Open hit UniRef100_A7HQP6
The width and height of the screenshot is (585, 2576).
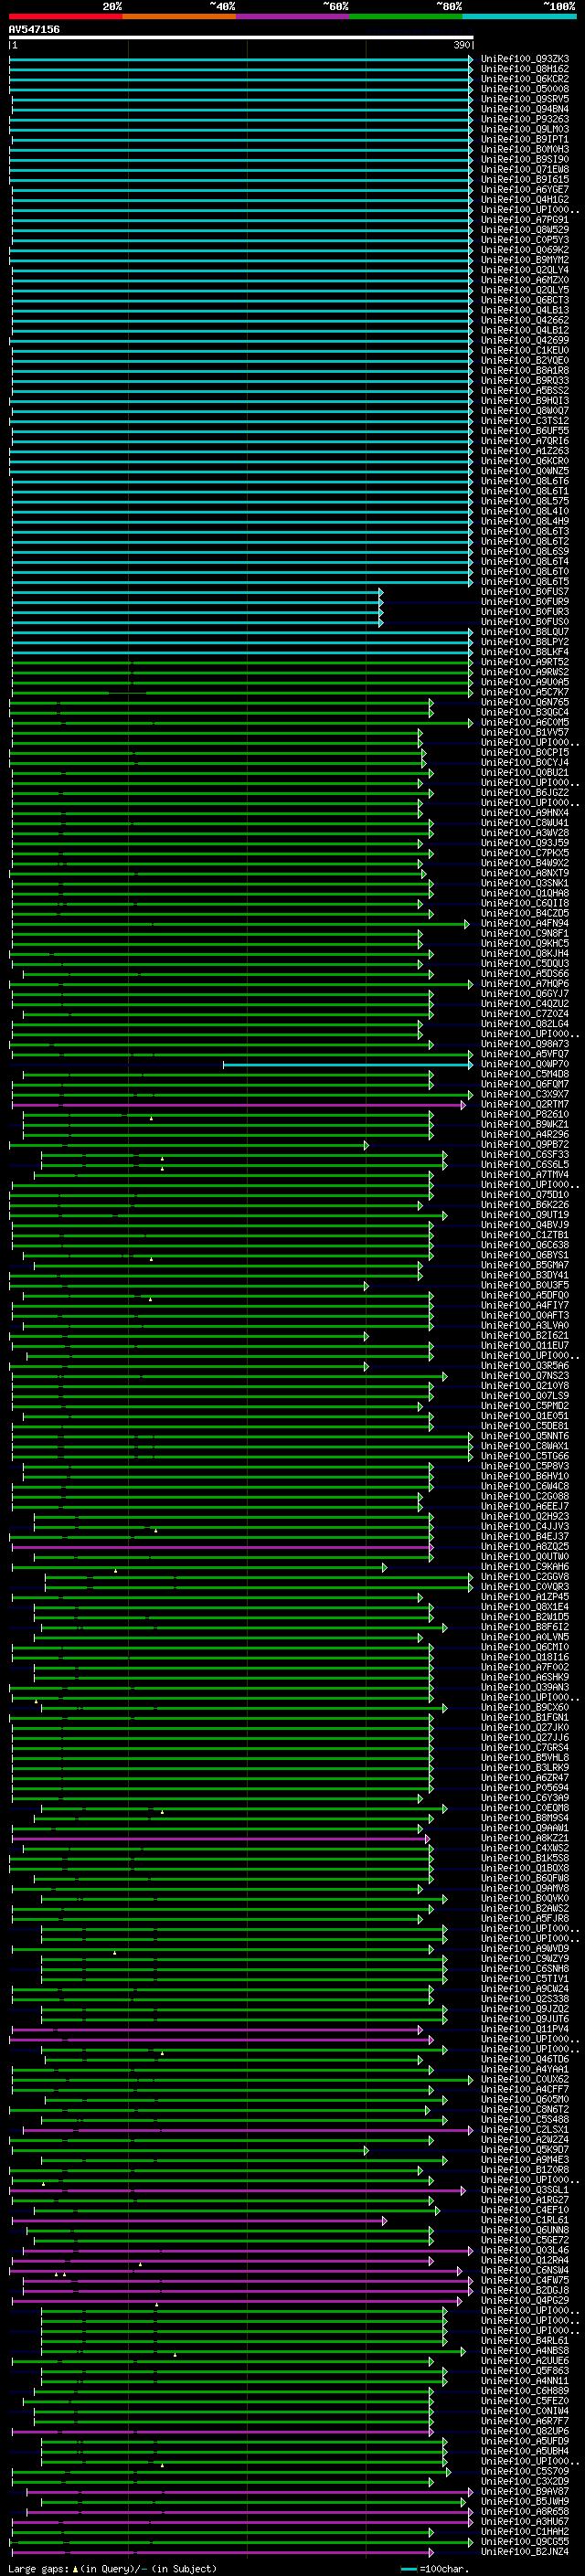525,983
